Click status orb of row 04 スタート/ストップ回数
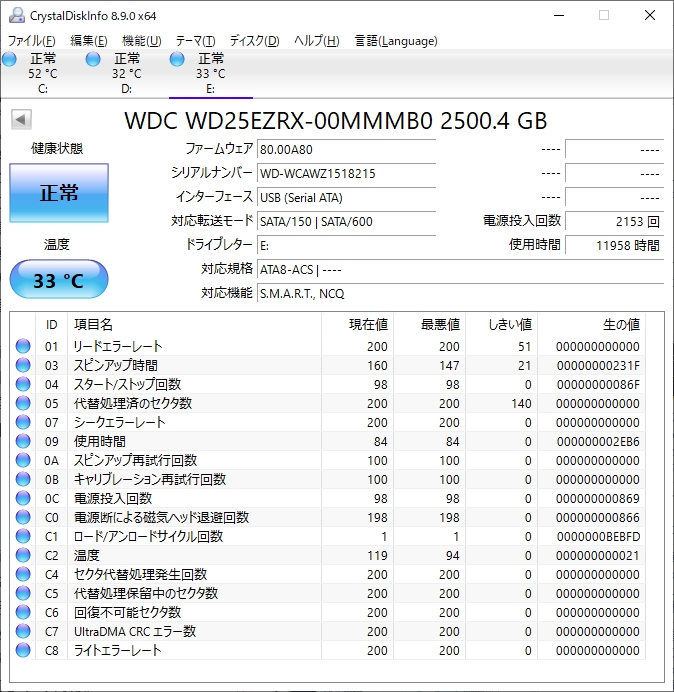 pos(23,384)
